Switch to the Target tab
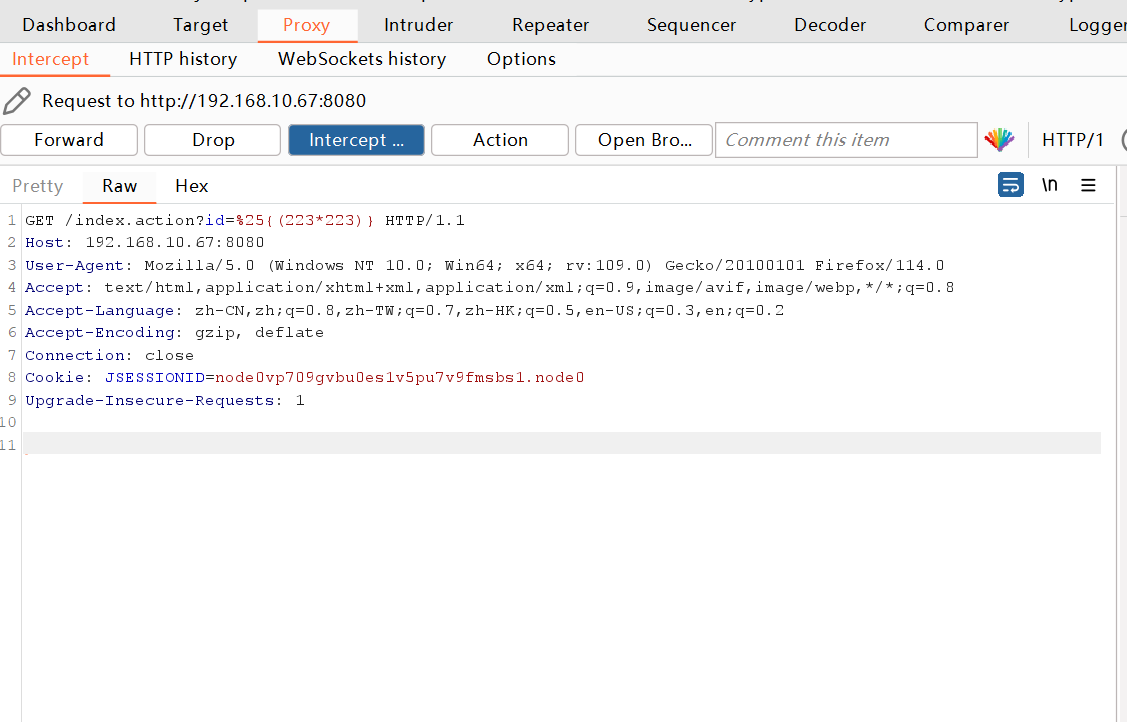The height and width of the screenshot is (722, 1127). [x=201, y=25]
